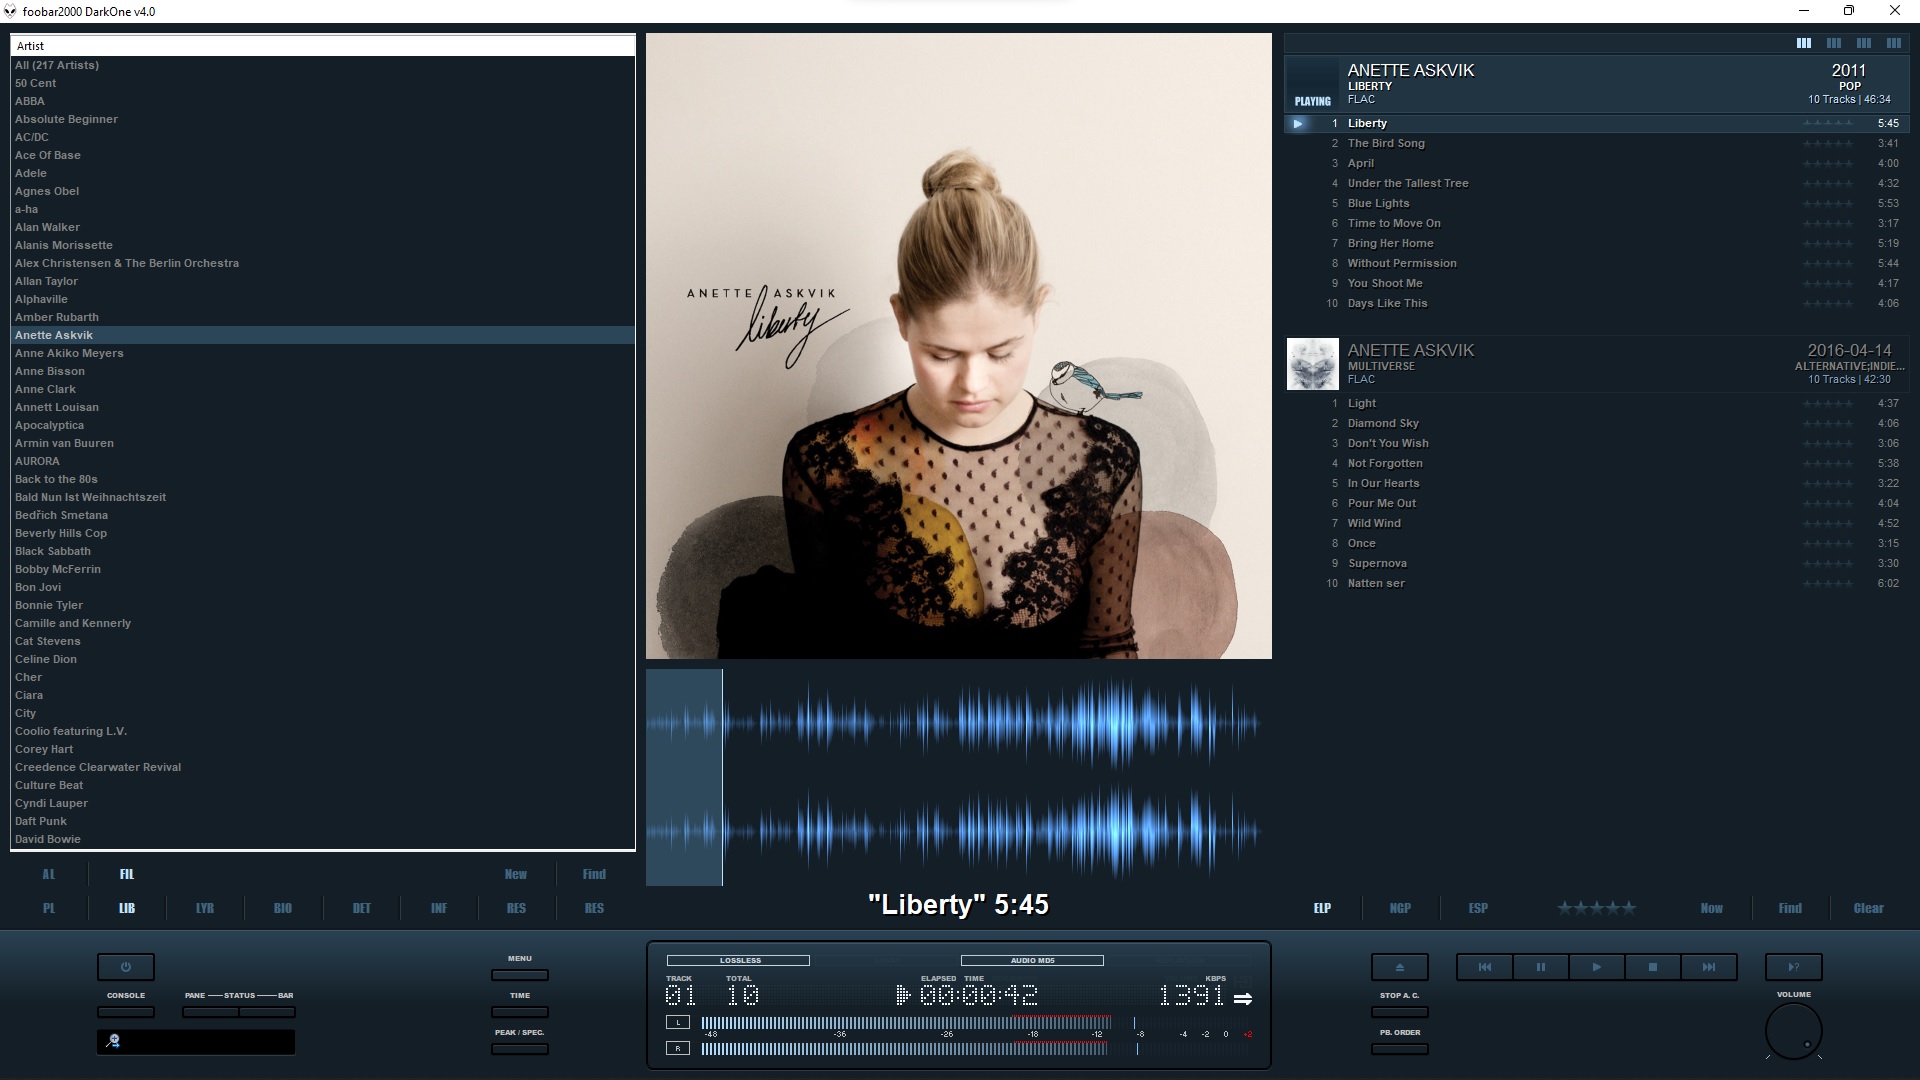Open the Menu button
Screen dimensions: 1920x1080
click(519, 975)
